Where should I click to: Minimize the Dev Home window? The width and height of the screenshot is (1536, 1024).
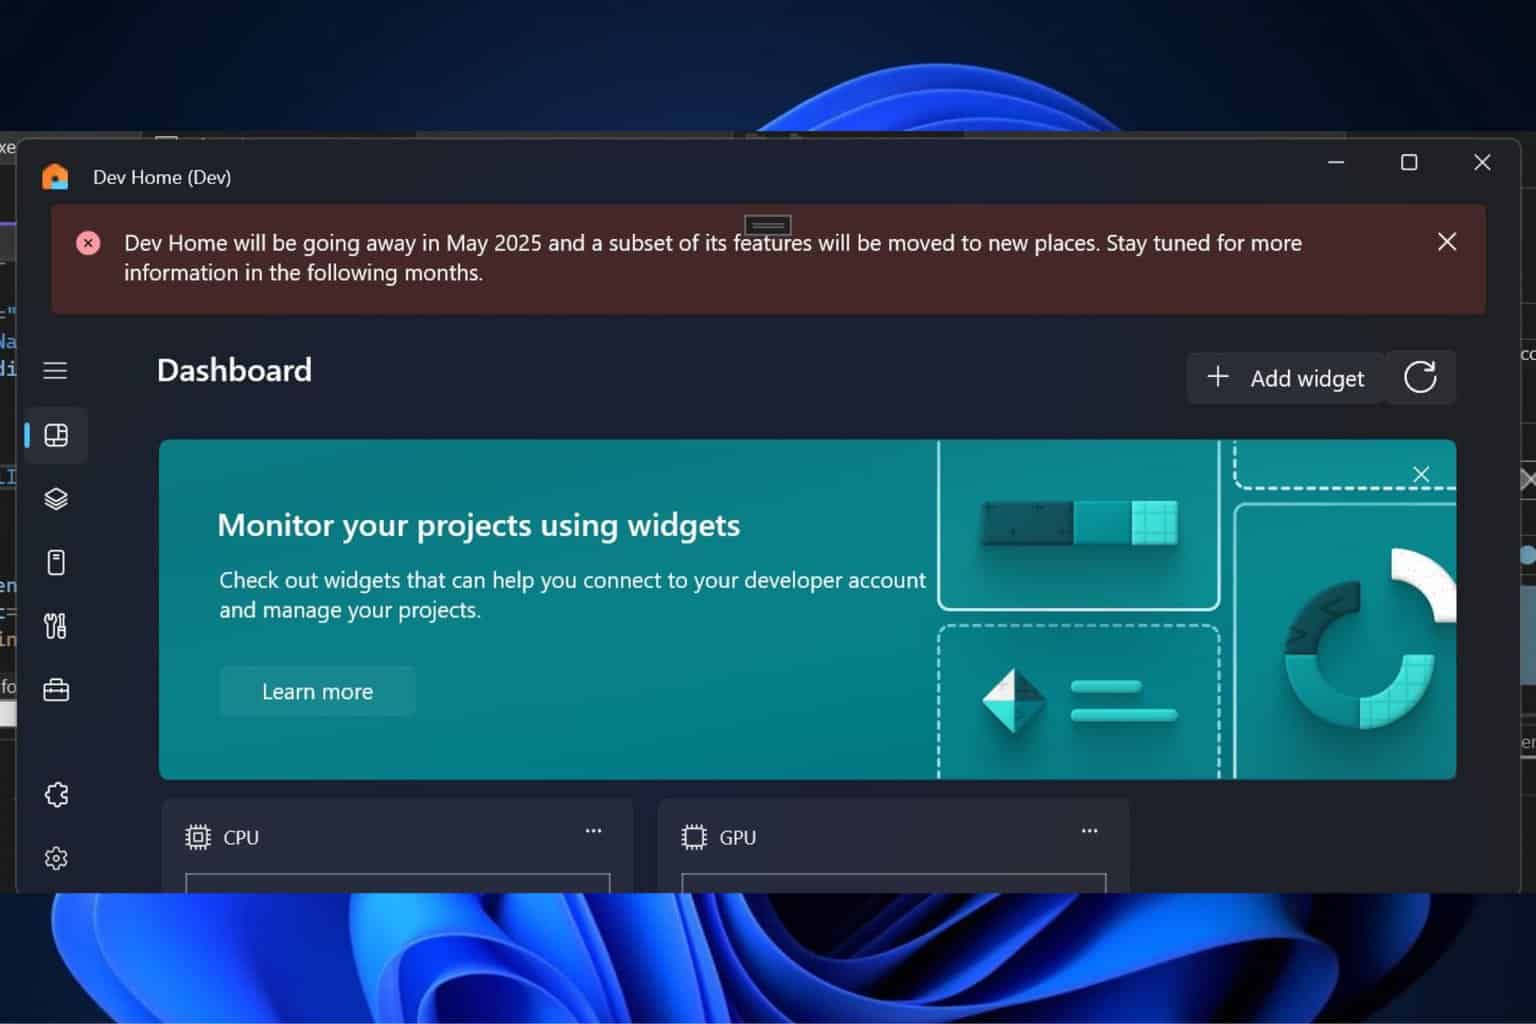click(x=1336, y=162)
